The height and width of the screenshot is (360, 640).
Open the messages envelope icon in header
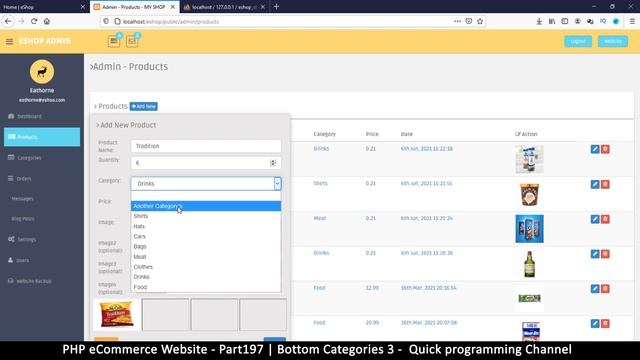(132, 41)
